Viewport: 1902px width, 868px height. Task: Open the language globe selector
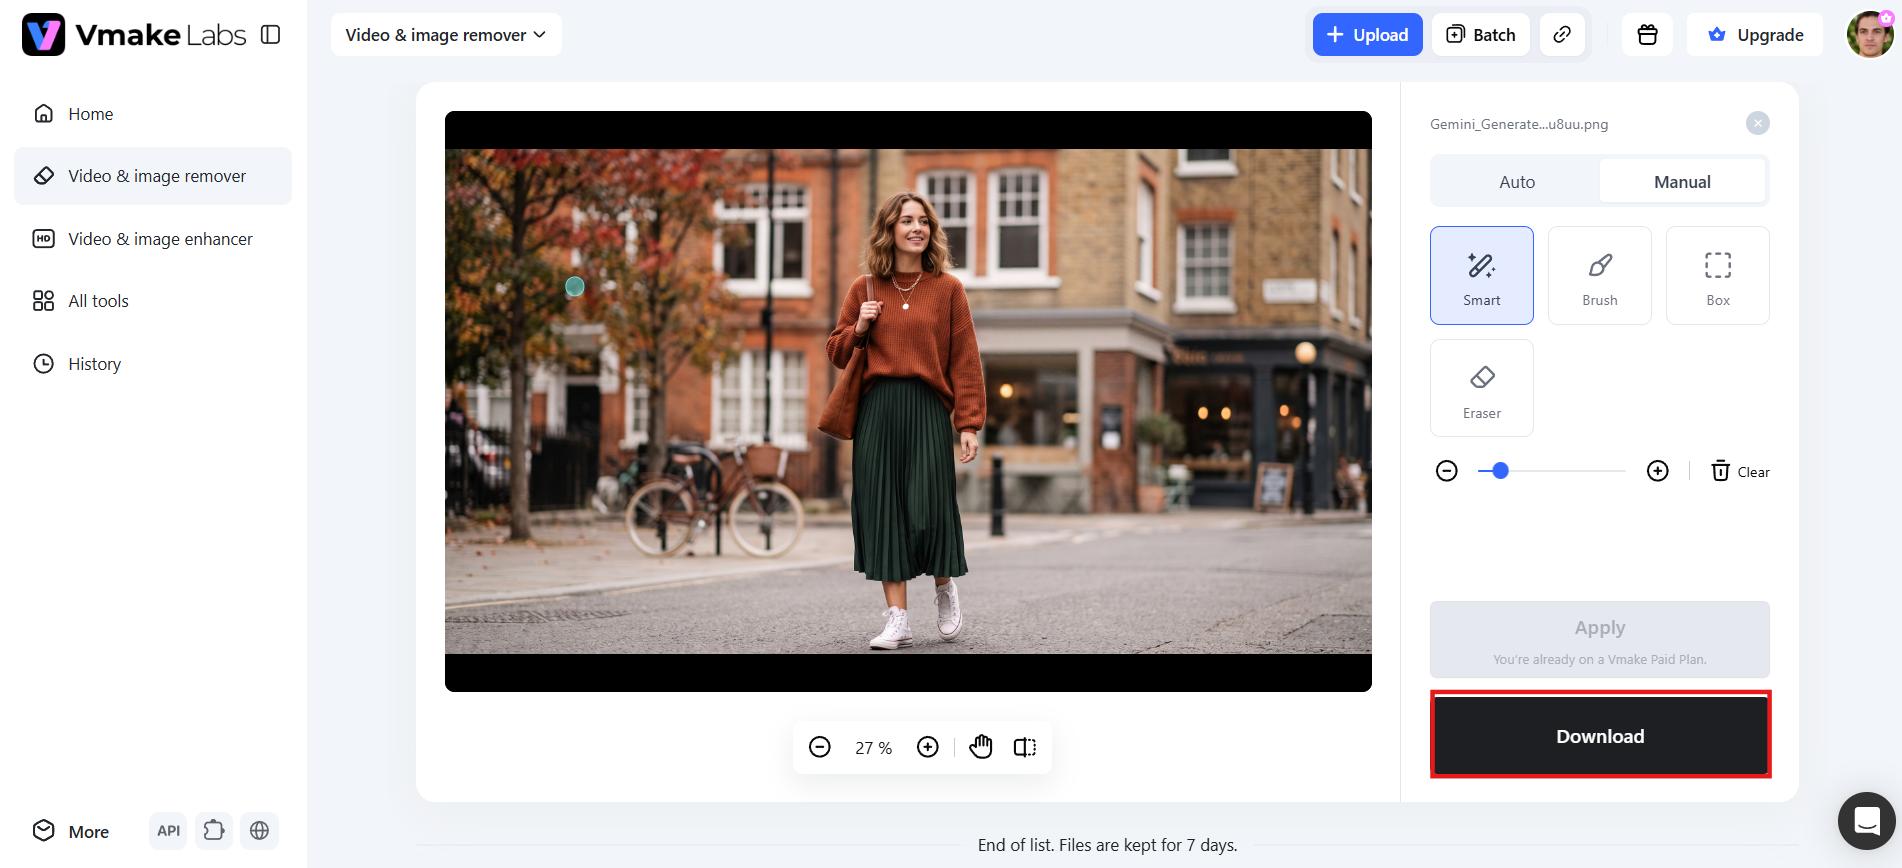[x=259, y=831]
